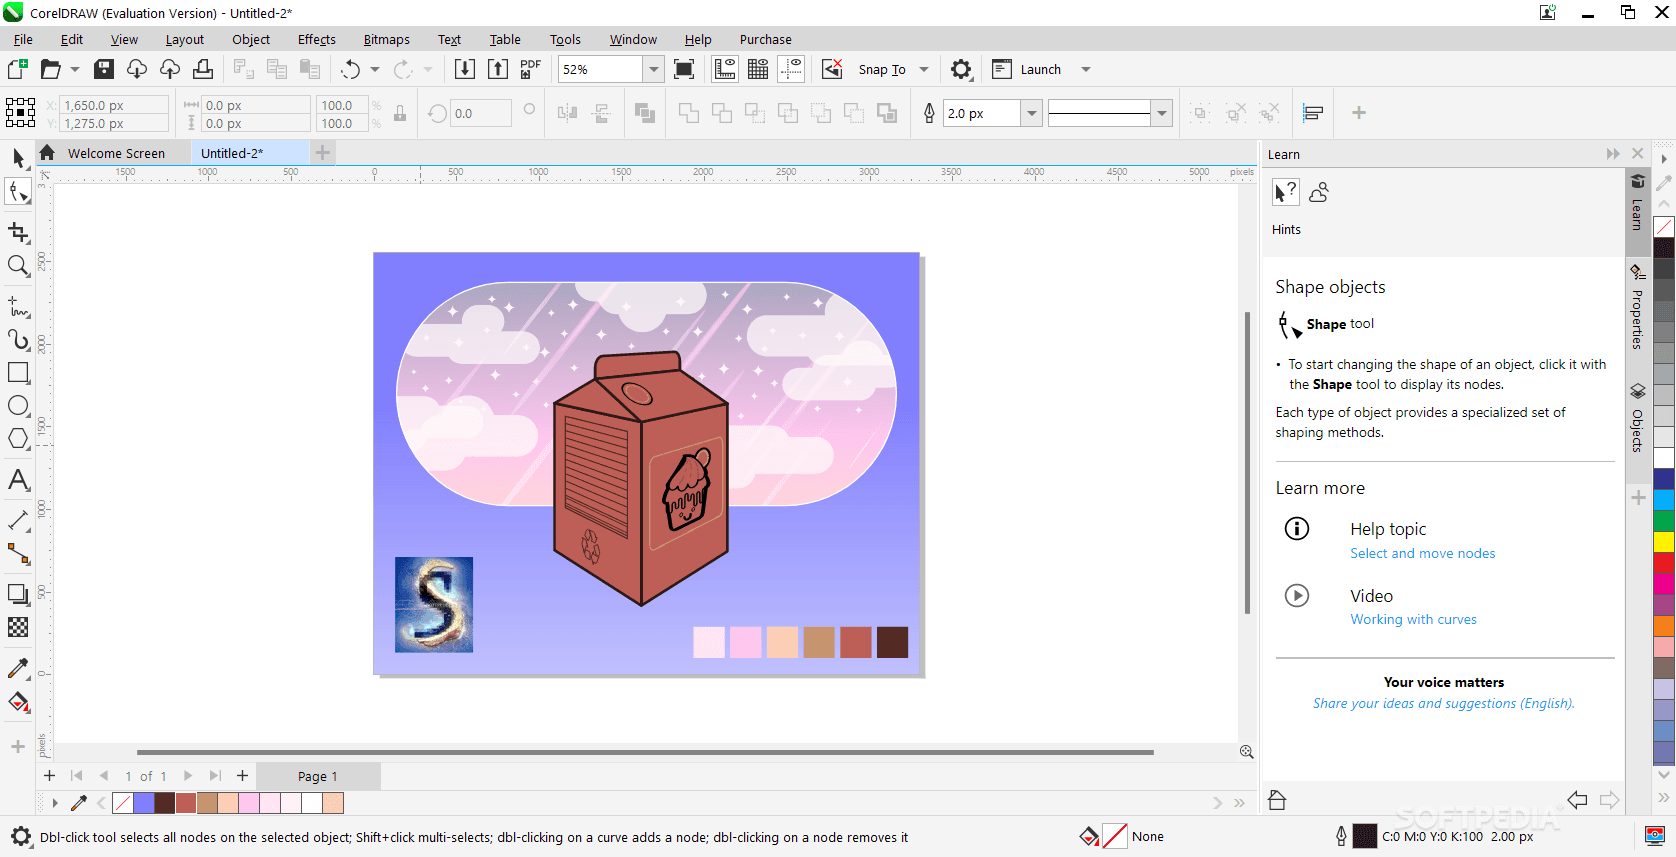Screen dimensions: 1676x857
Task: Click the yellow swatch in color palette
Action: (x=1663, y=541)
